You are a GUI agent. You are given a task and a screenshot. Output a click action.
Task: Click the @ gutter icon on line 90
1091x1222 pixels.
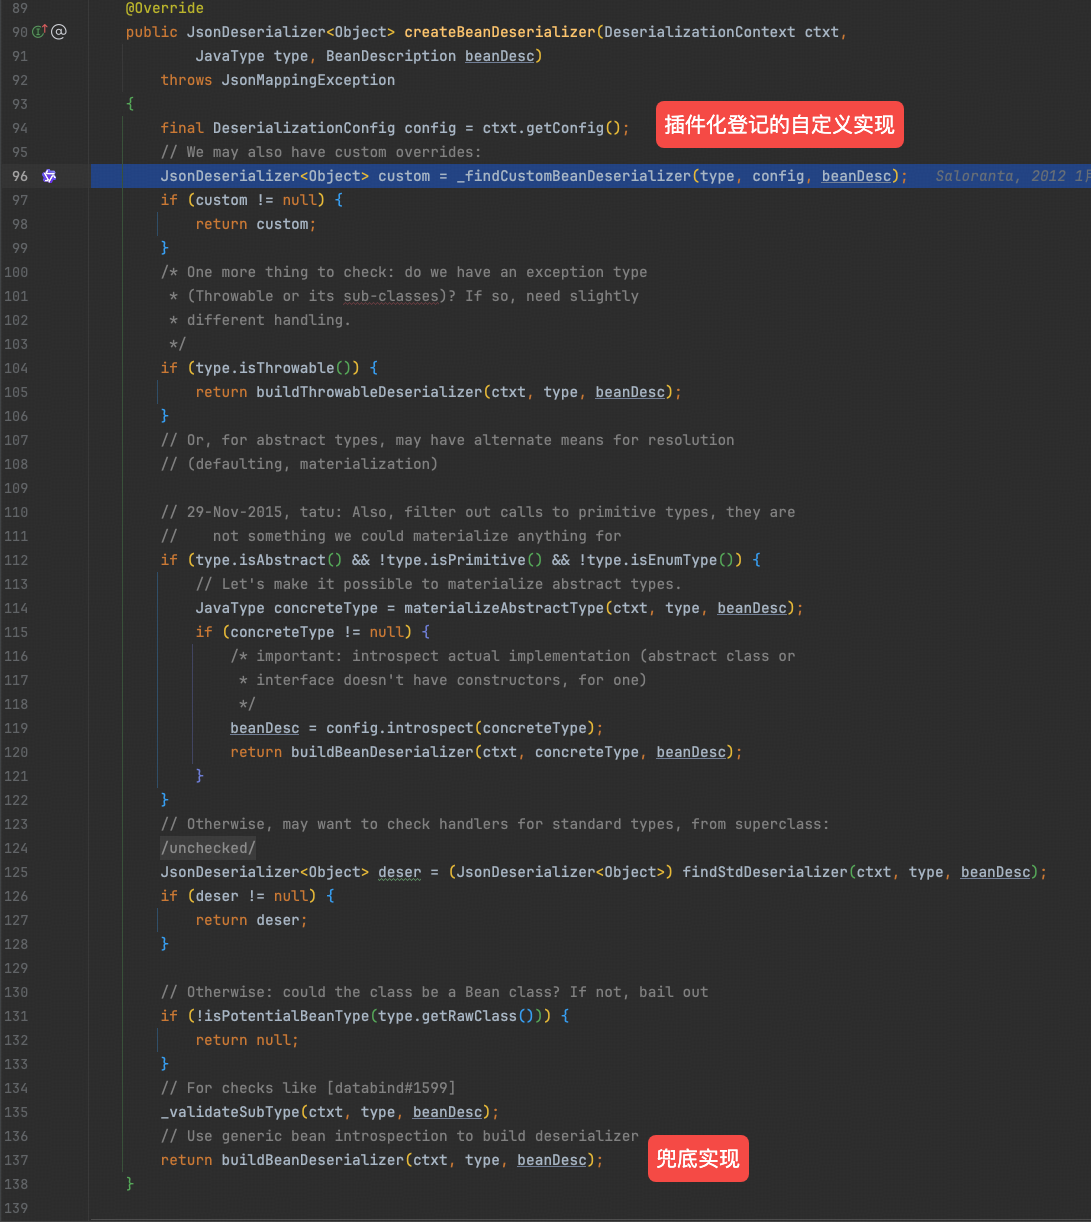tap(59, 32)
